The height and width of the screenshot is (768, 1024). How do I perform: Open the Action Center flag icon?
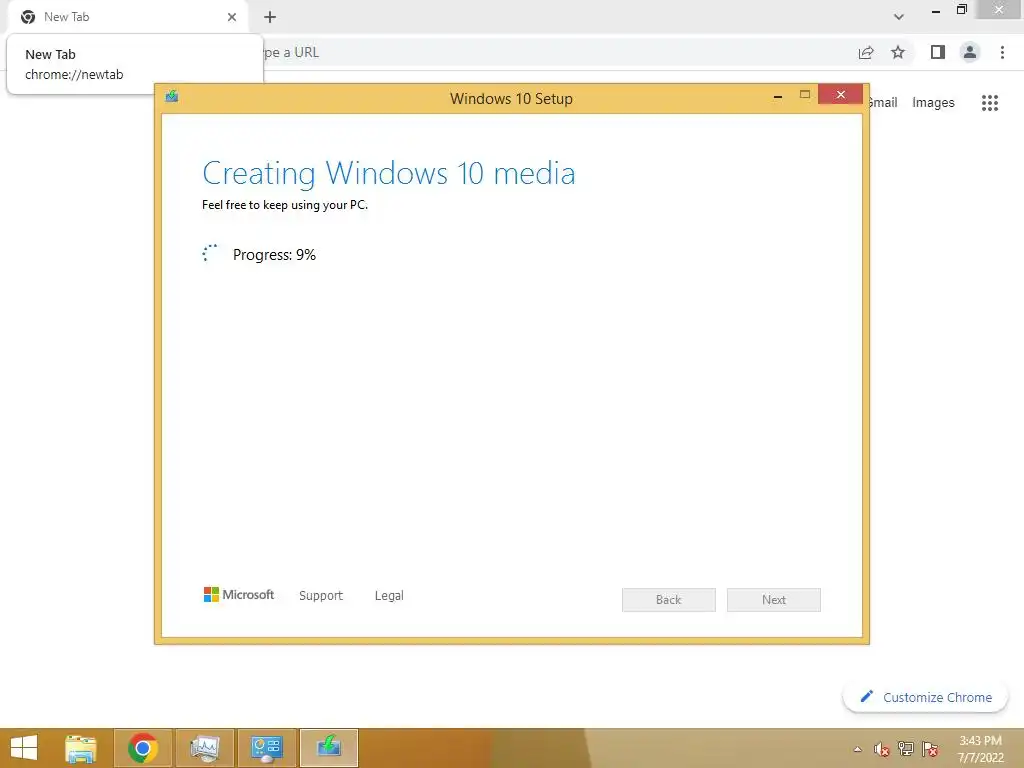coord(930,749)
